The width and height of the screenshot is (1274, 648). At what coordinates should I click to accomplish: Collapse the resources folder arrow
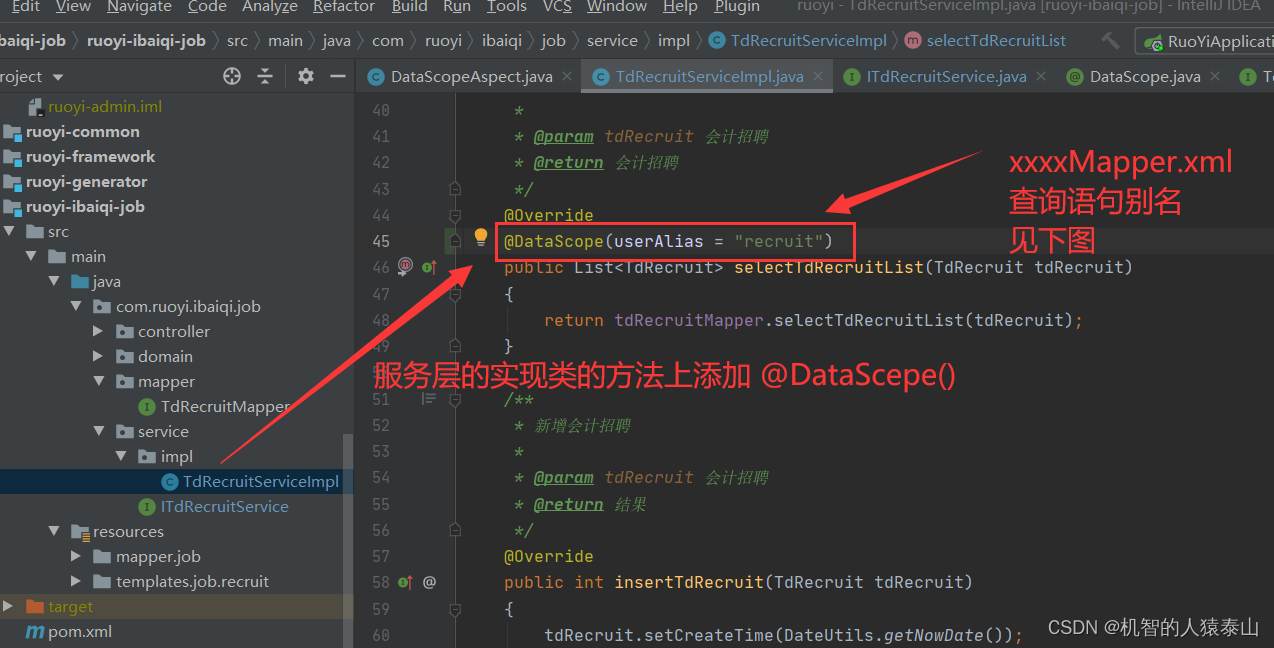coord(55,531)
